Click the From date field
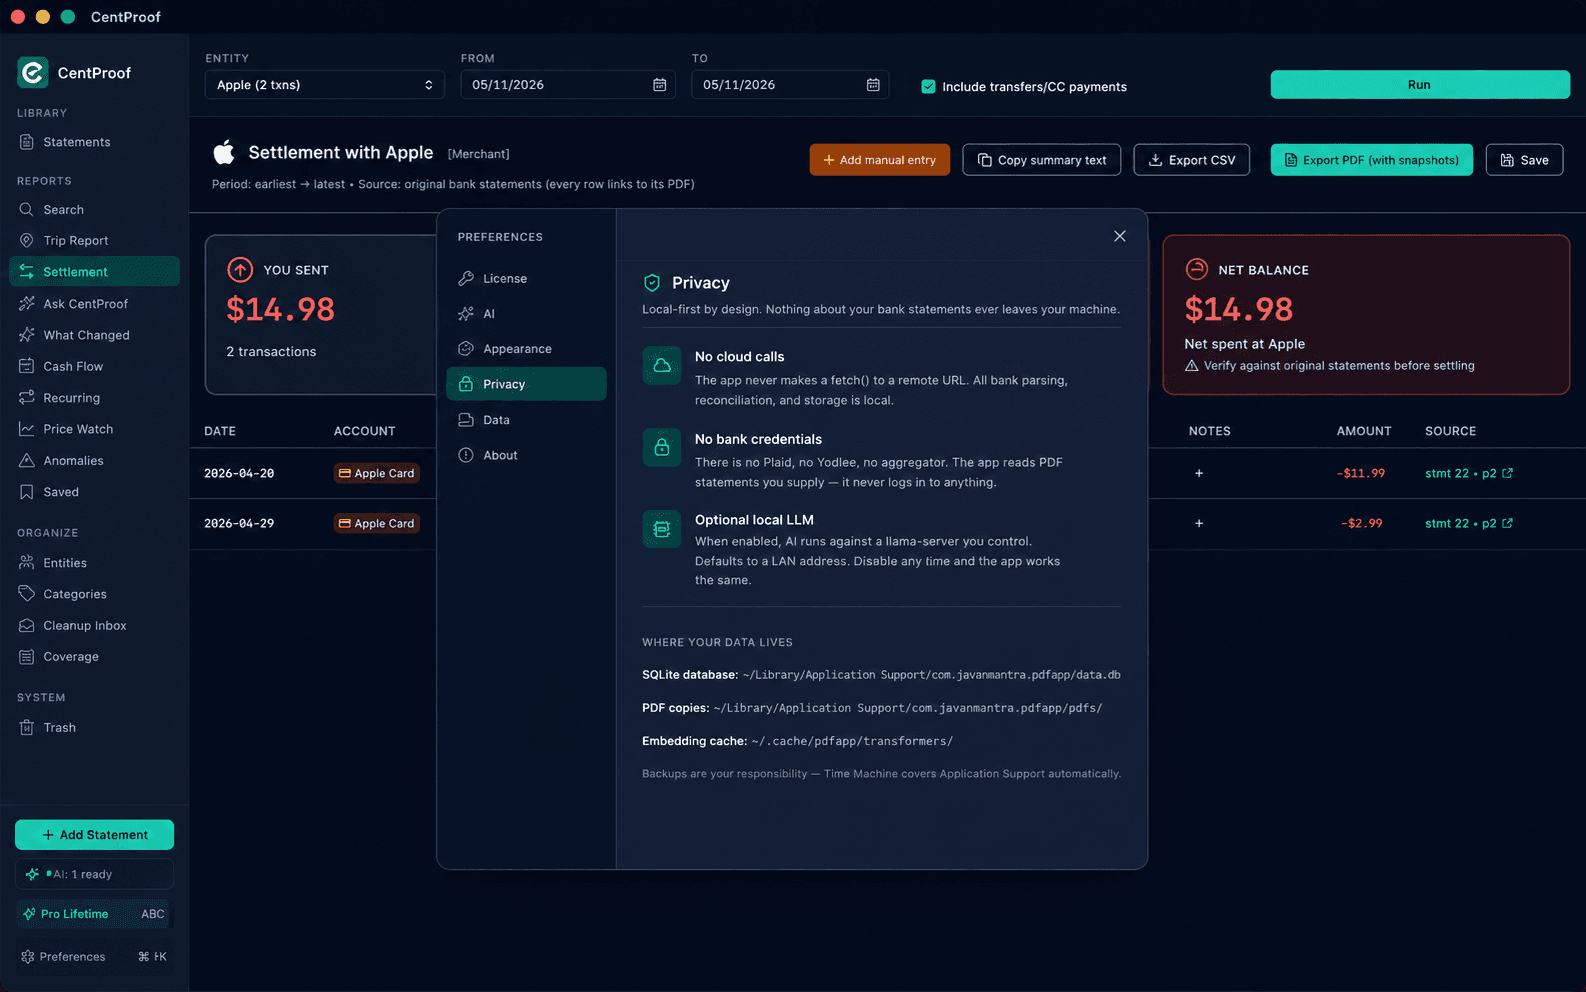Viewport: 1586px width, 992px height. pos(568,85)
